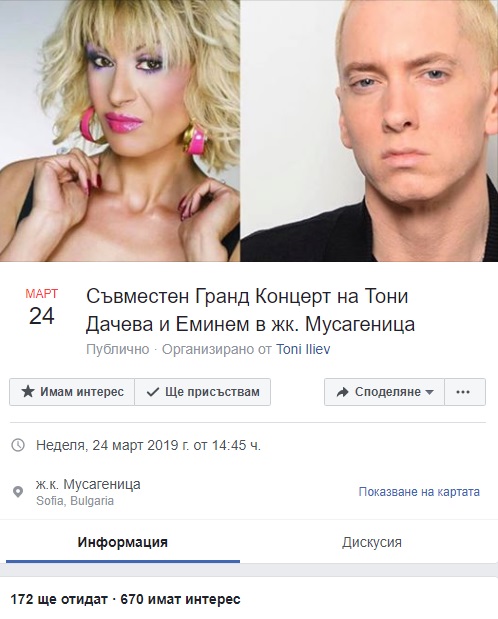
Task: Switch to the Дискусия tab
Action: [372, 542]
